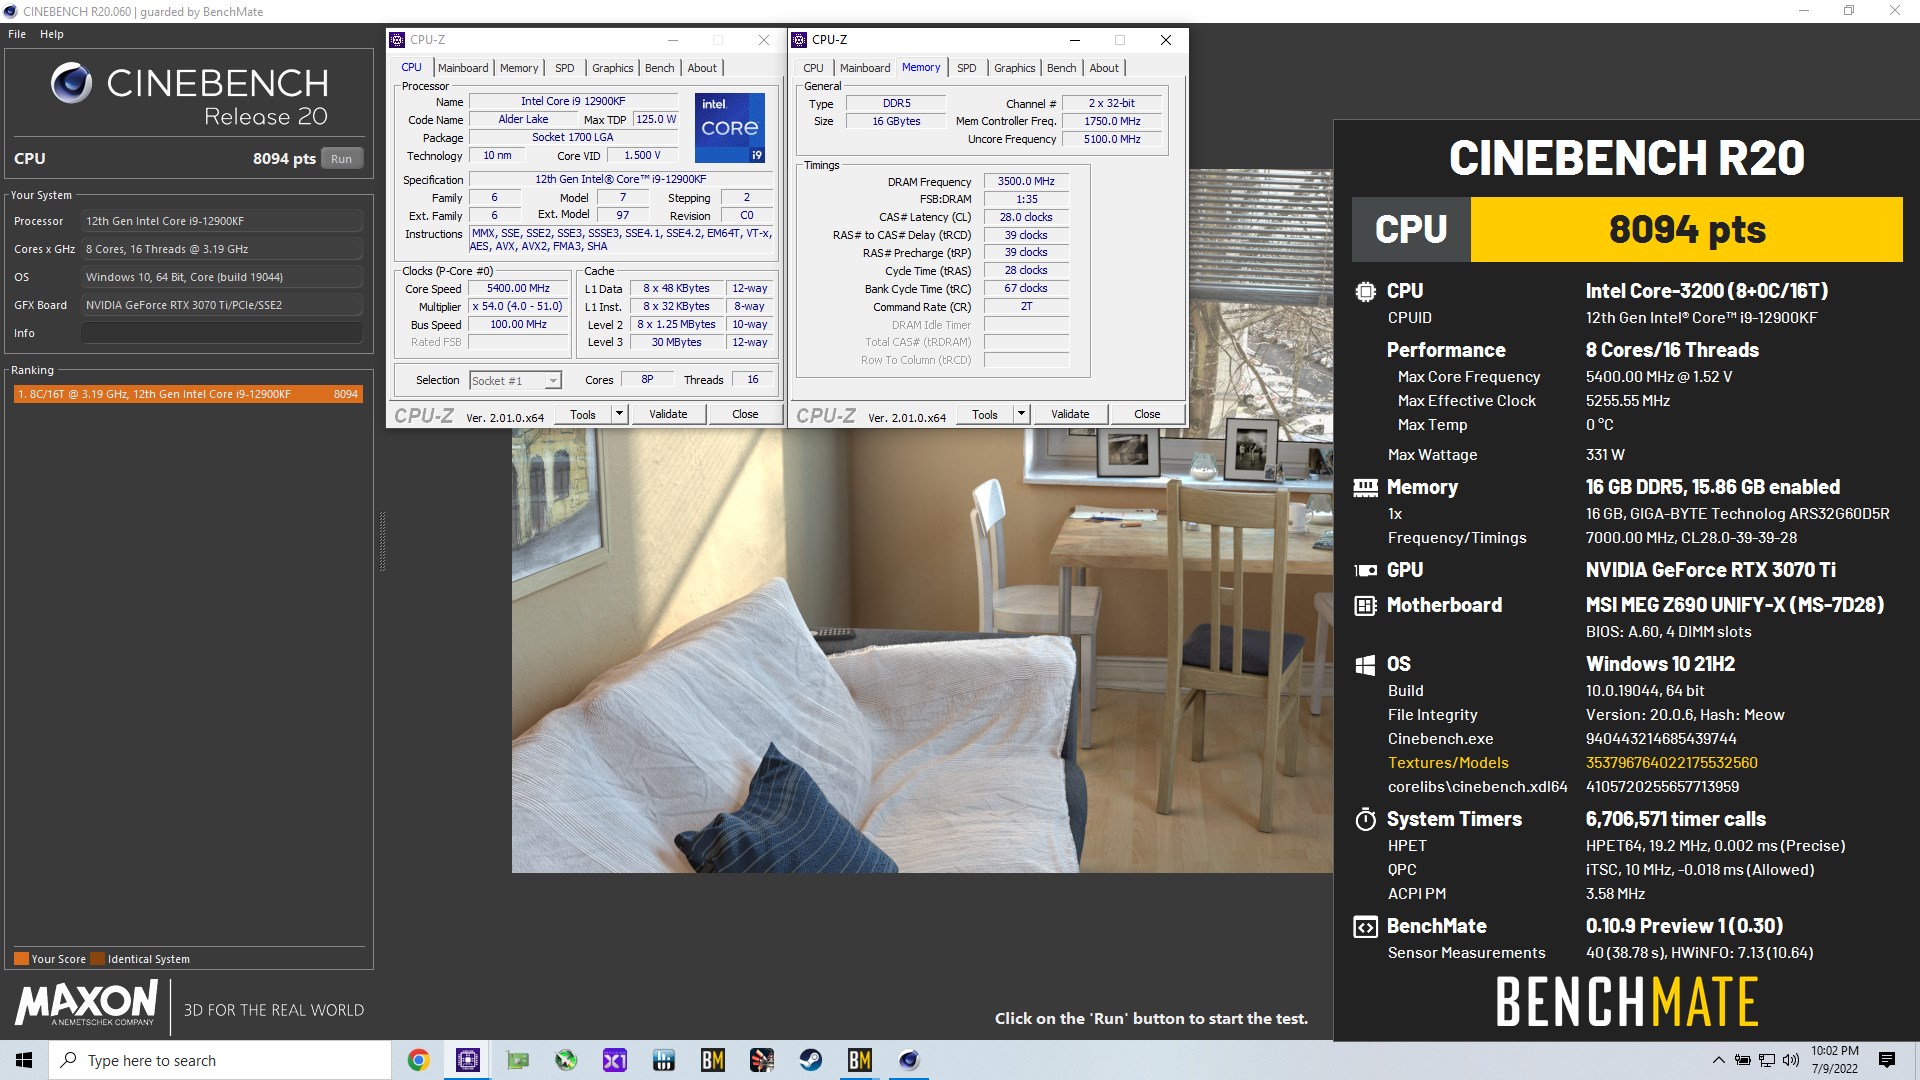Click the Intel Core i9 badge logo

click(730, 128)
